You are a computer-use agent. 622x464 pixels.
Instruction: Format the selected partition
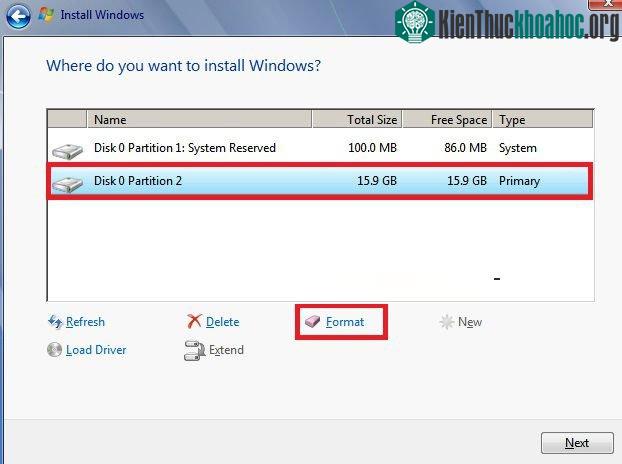(345, 322)
